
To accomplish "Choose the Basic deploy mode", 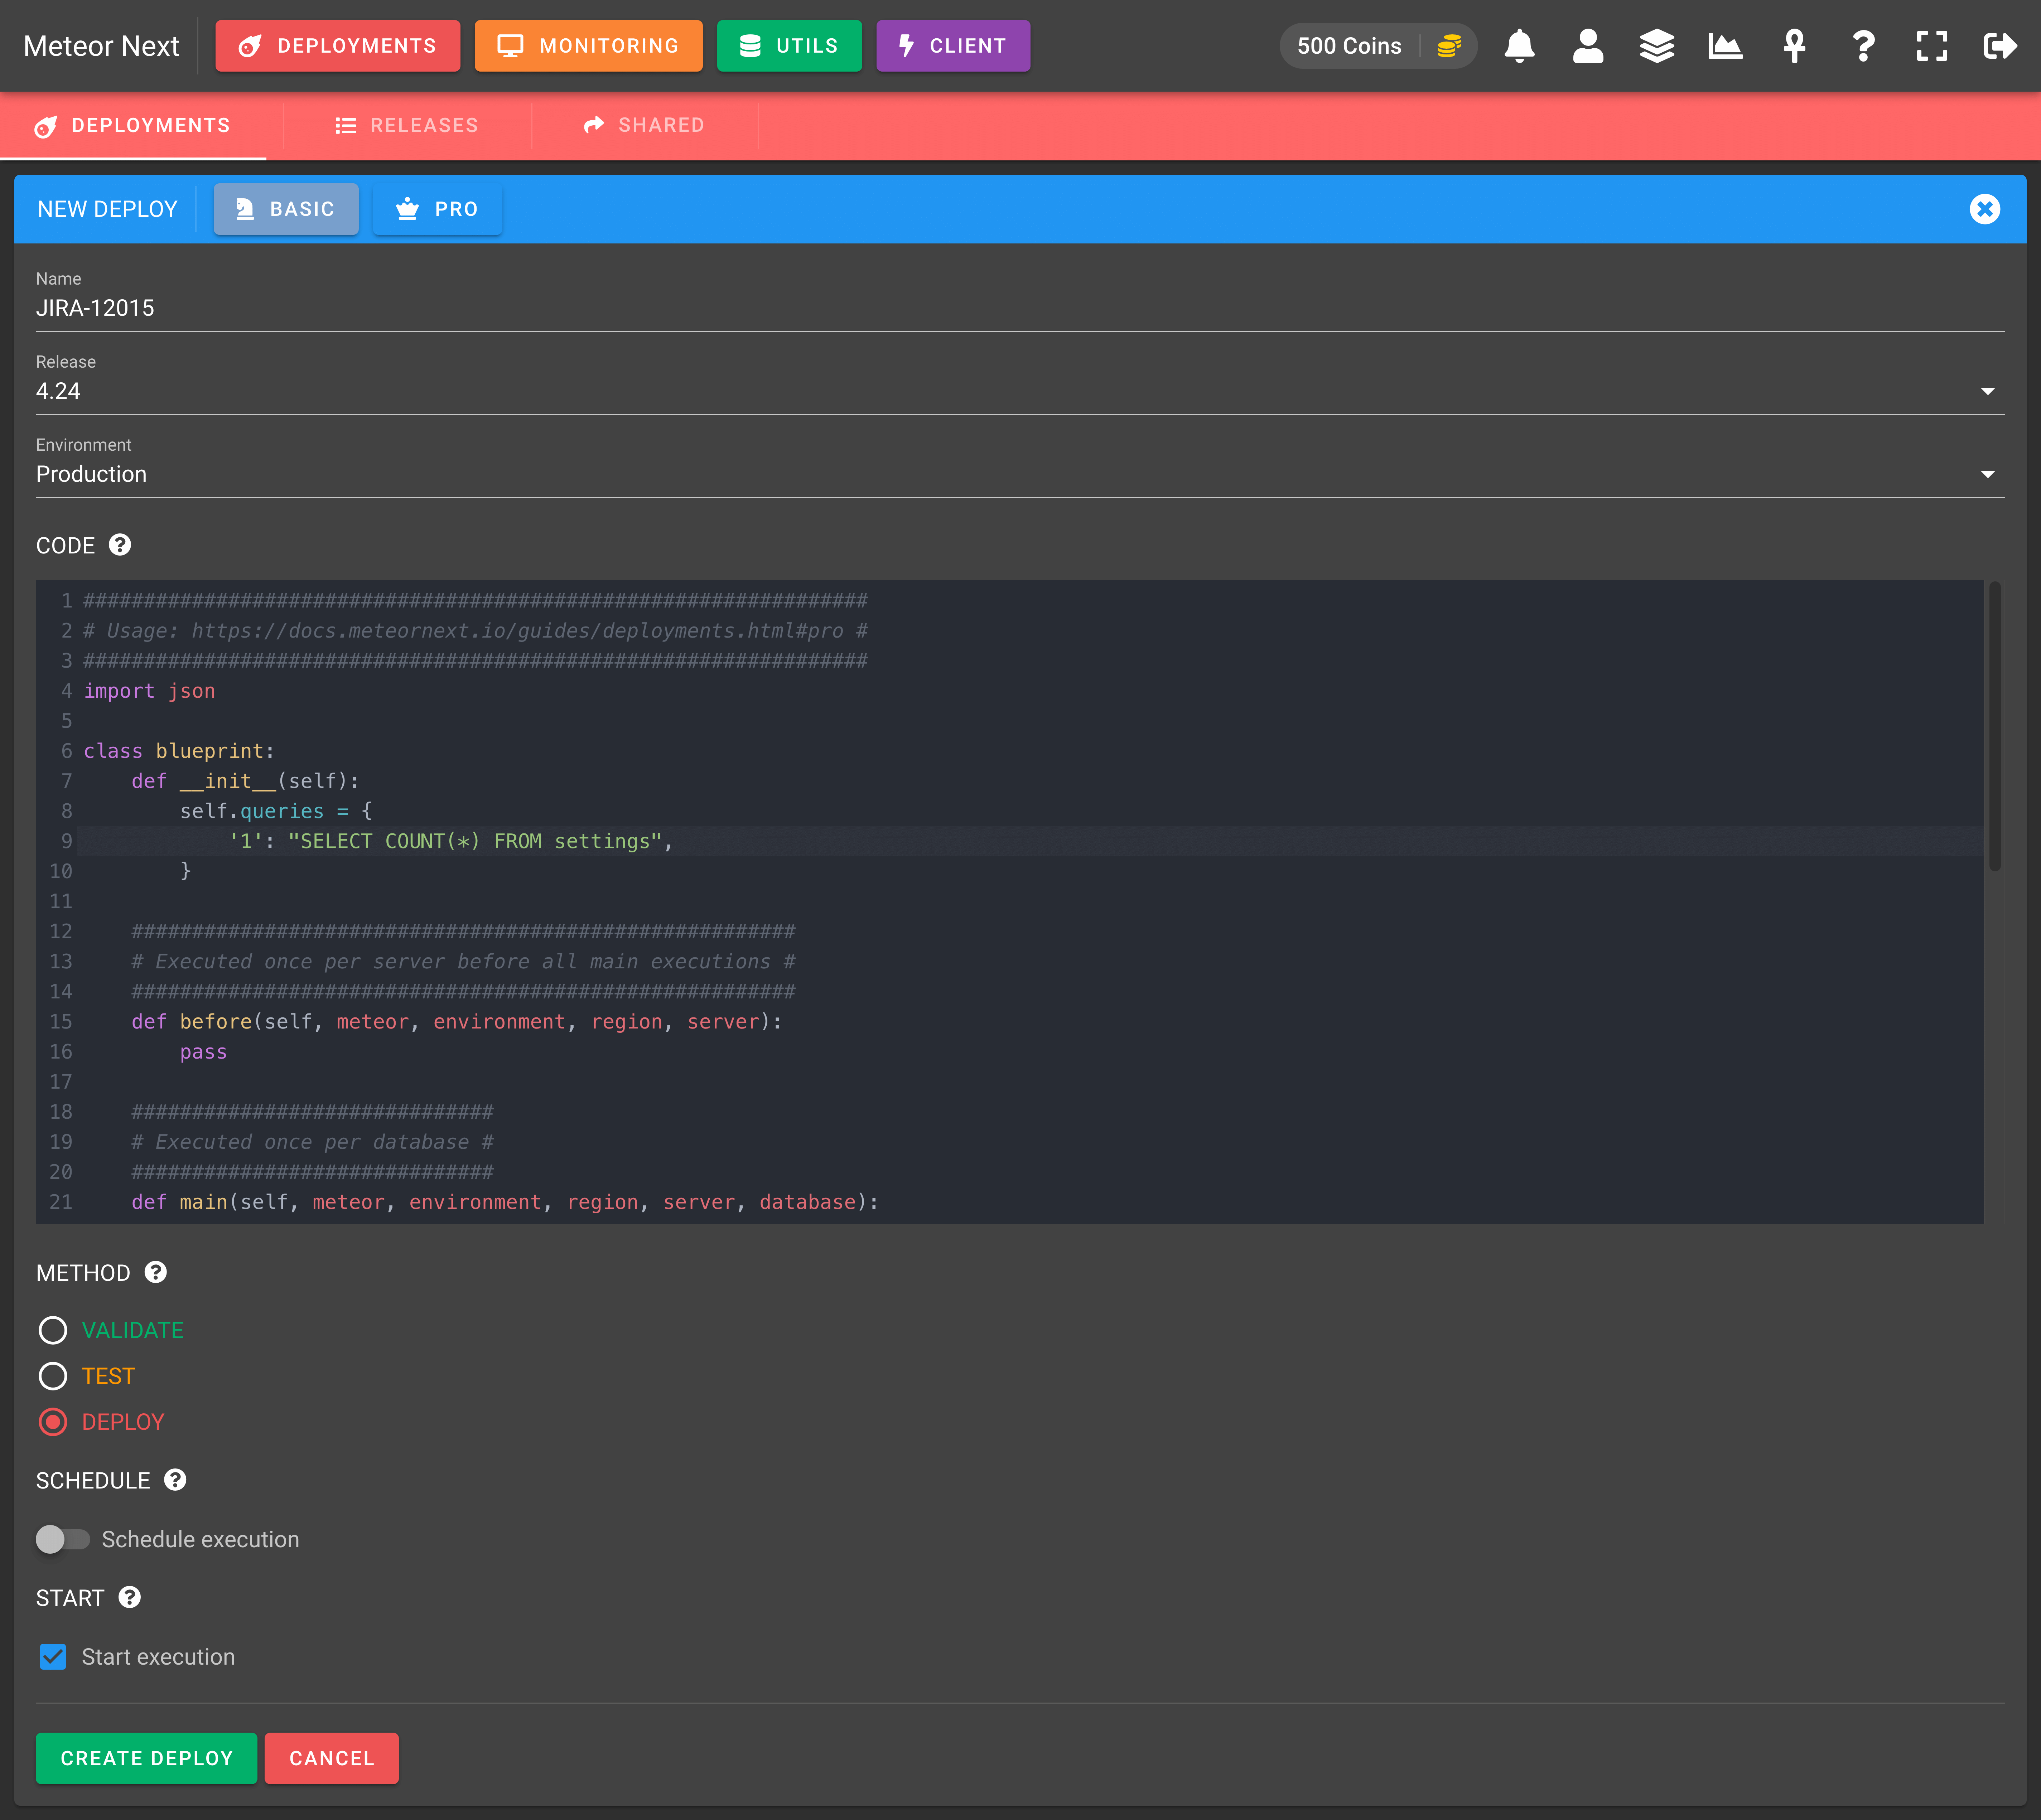I will (286, 209).
